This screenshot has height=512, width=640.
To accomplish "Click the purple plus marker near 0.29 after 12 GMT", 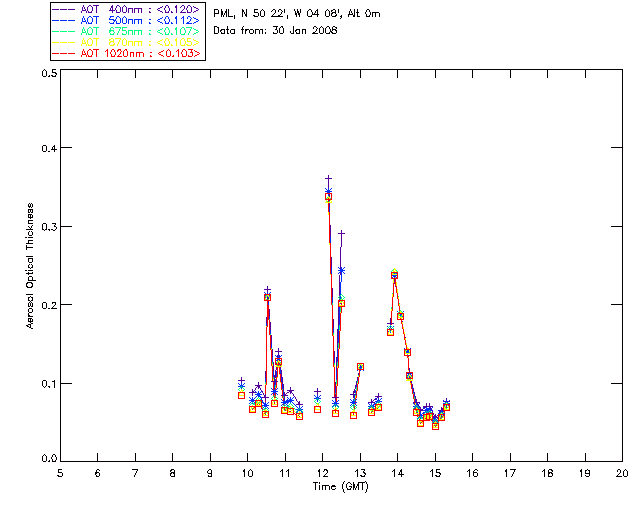I will [x=342, y=234].
